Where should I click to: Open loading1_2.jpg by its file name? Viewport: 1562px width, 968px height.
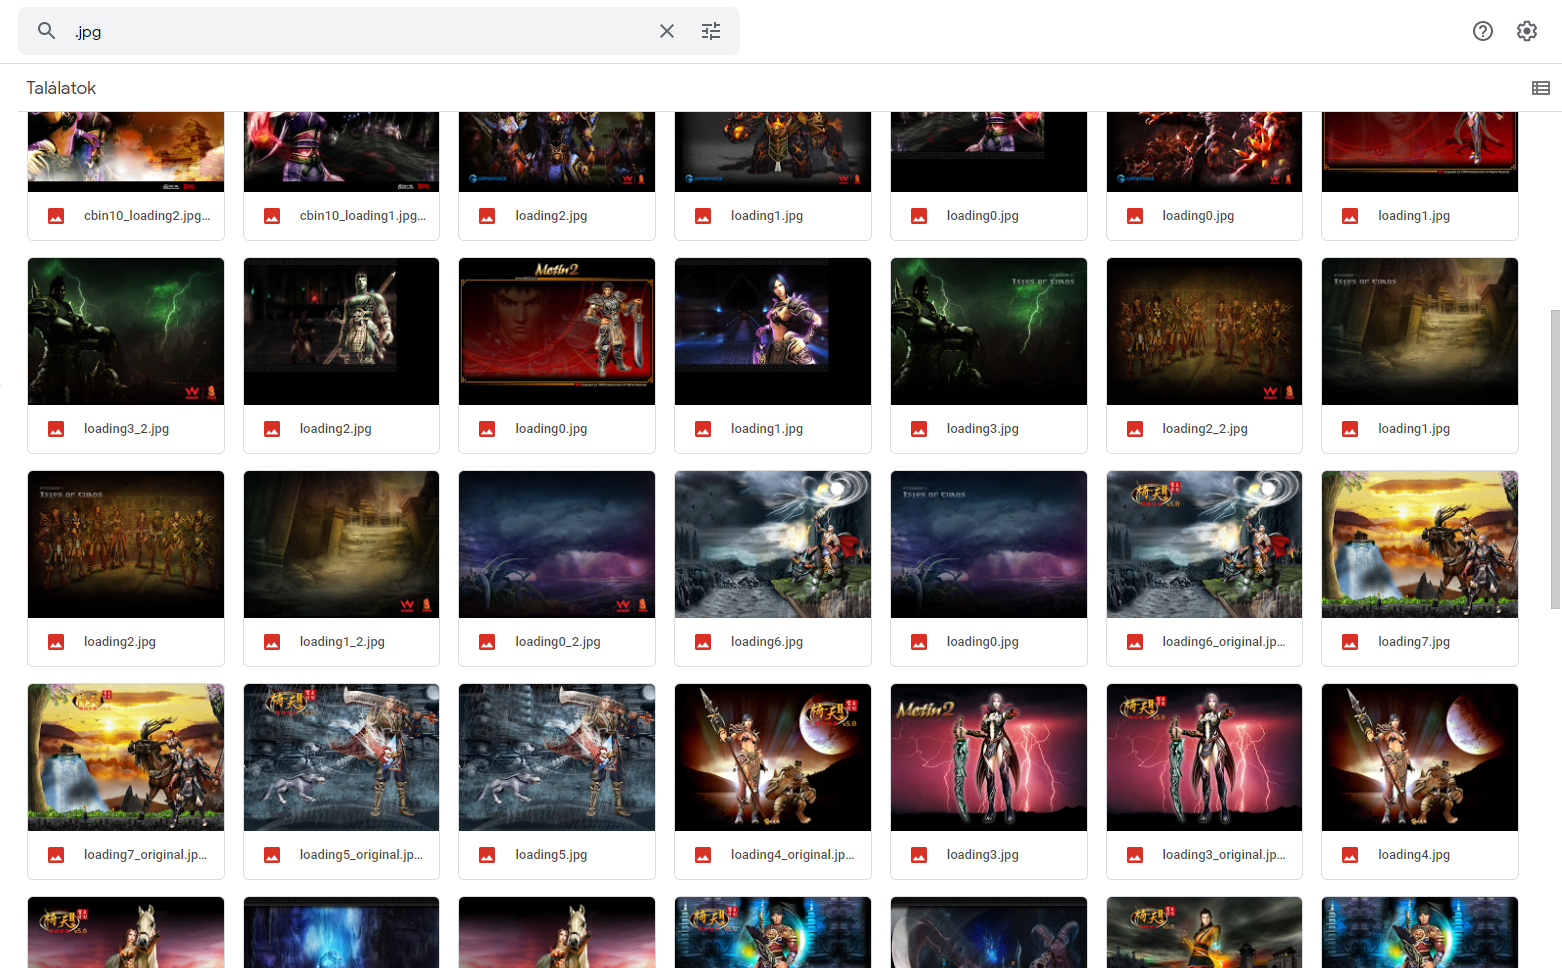(342, 641)
